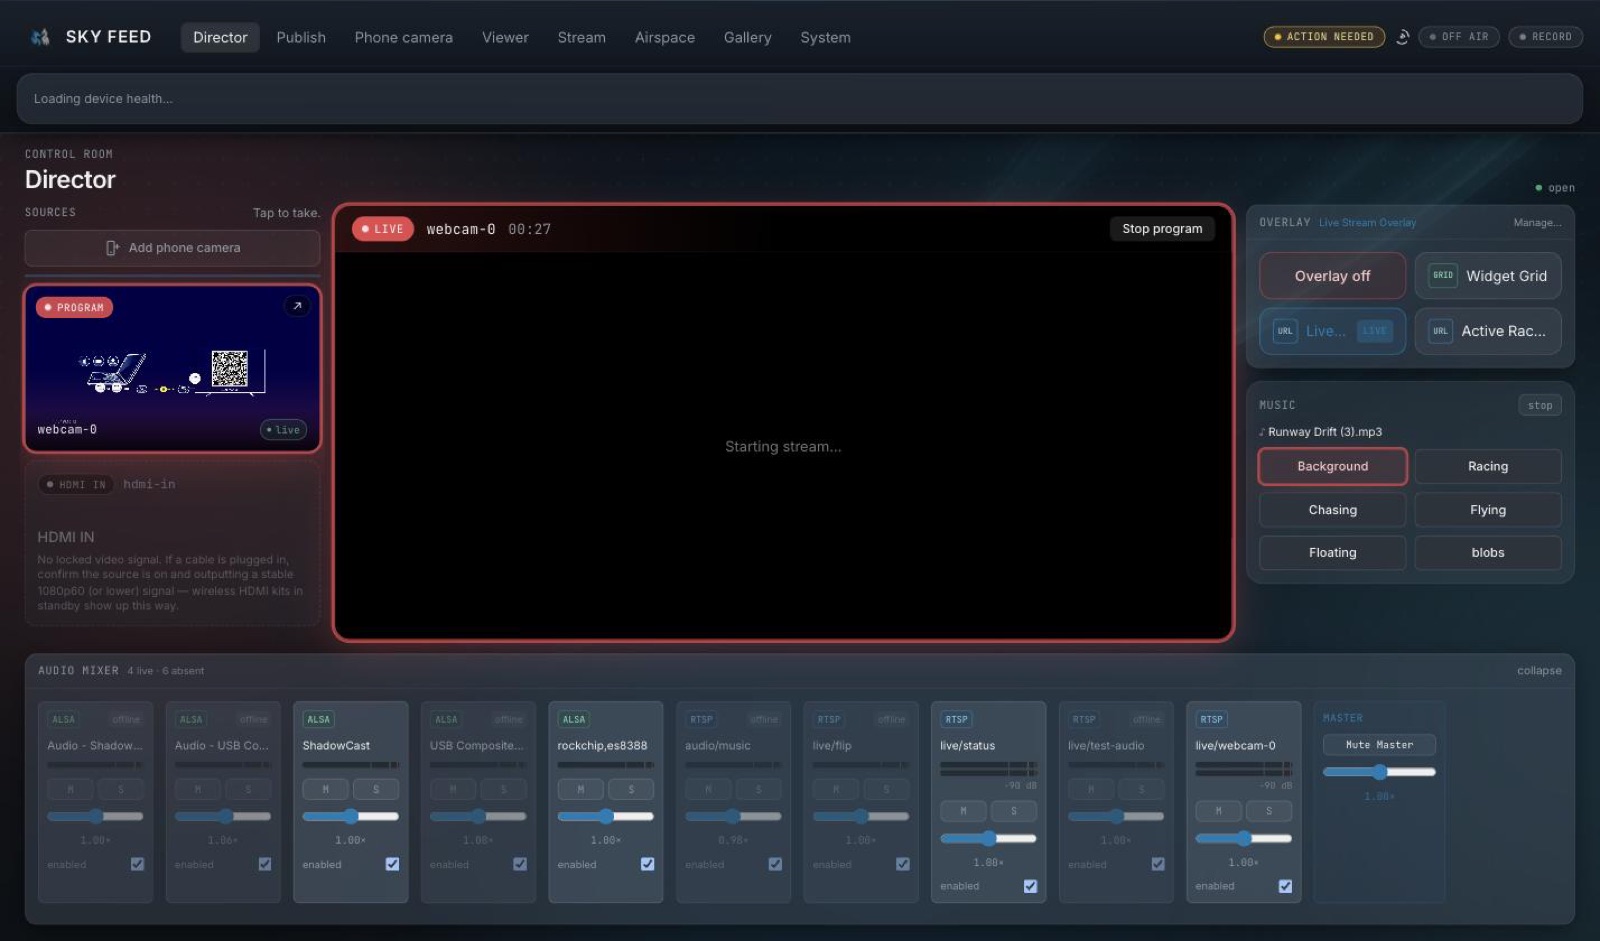
Task: Uncheck enabled for live/webcam-0 channel
Action: (x=1285, y=886)
